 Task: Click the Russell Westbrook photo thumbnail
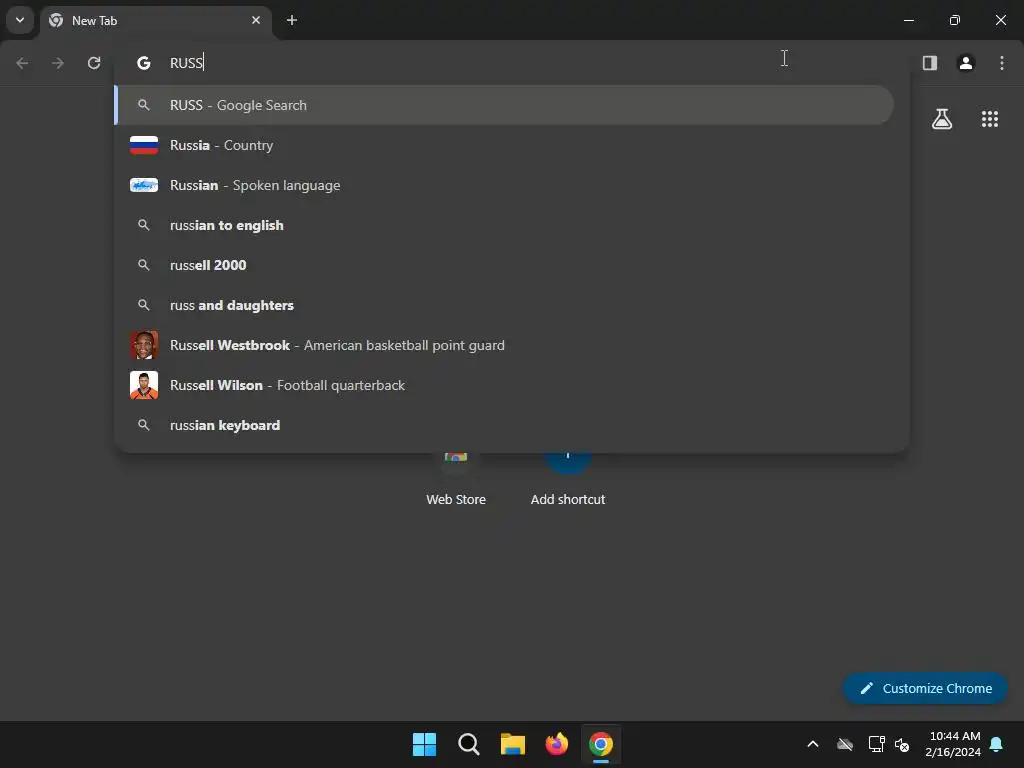tap(144, 345)
